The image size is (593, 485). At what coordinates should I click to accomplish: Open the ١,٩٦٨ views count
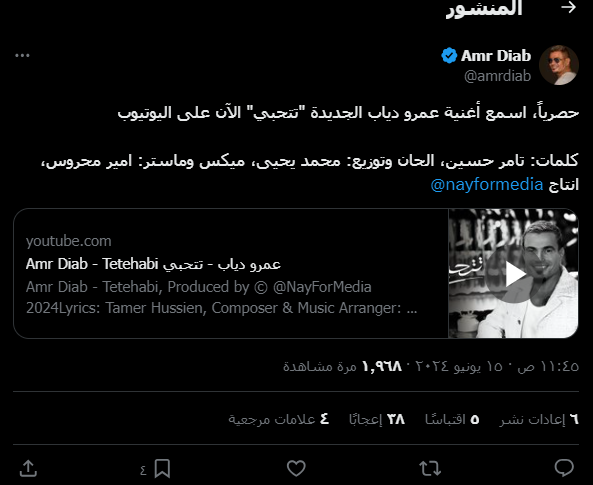(343, 366)
